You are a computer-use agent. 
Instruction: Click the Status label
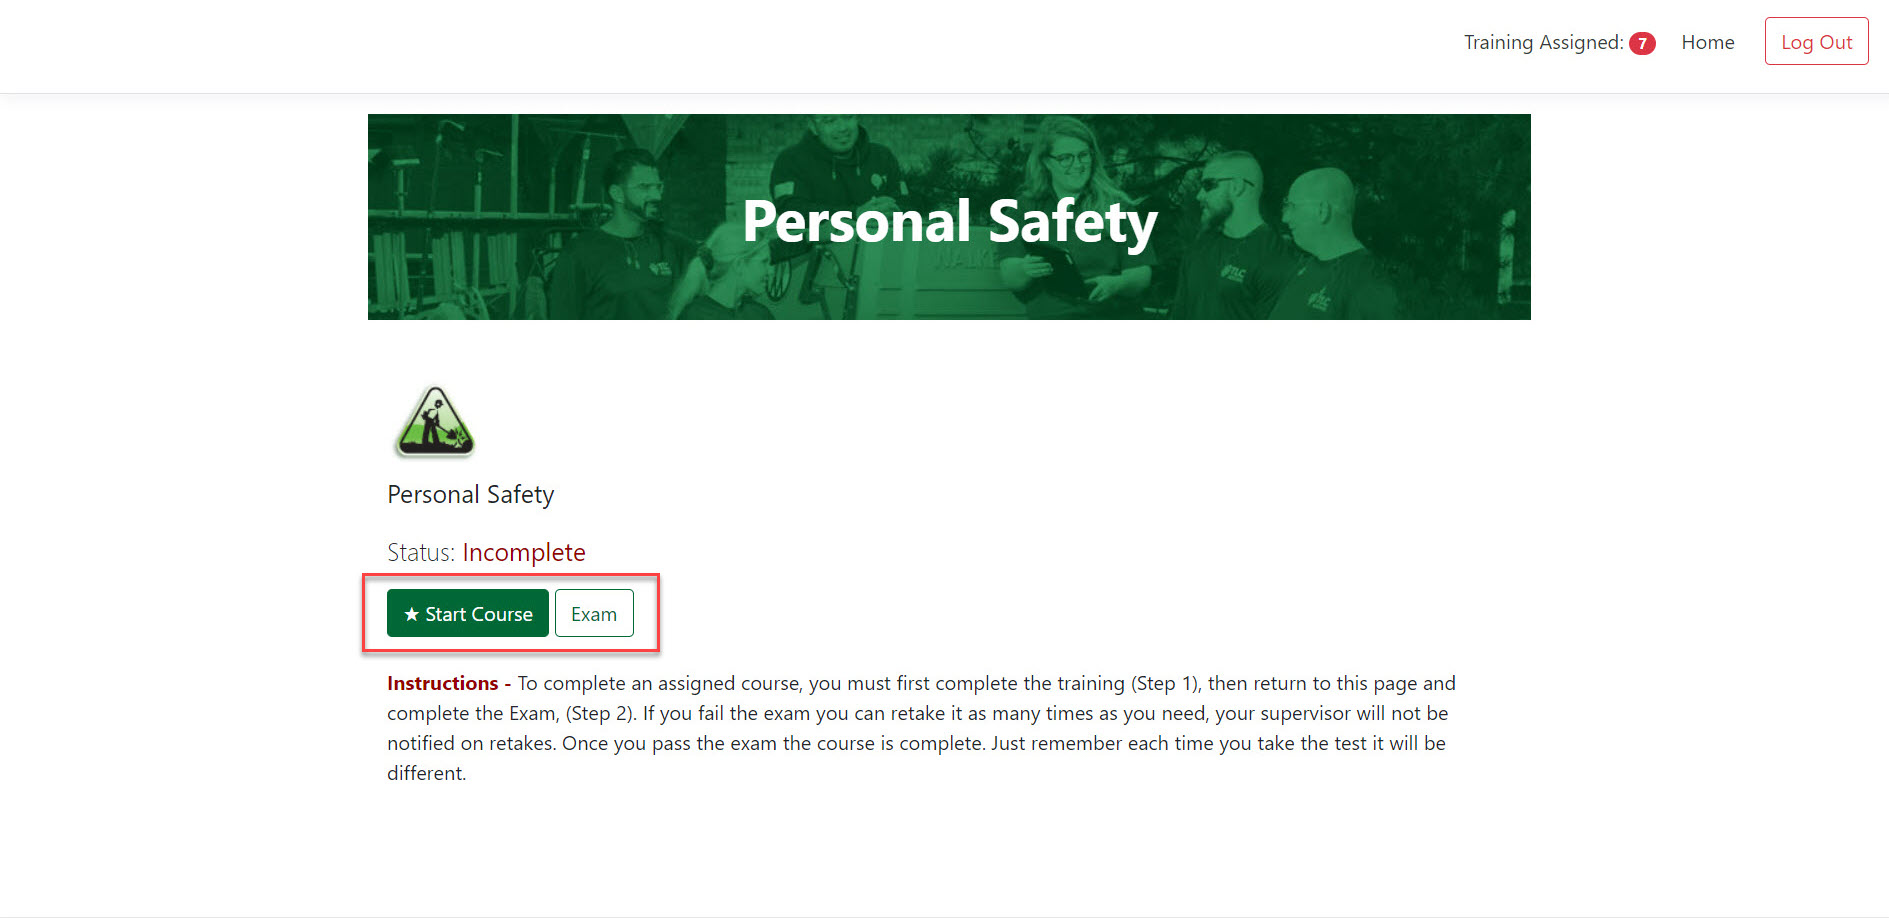(x=421, y=552)
